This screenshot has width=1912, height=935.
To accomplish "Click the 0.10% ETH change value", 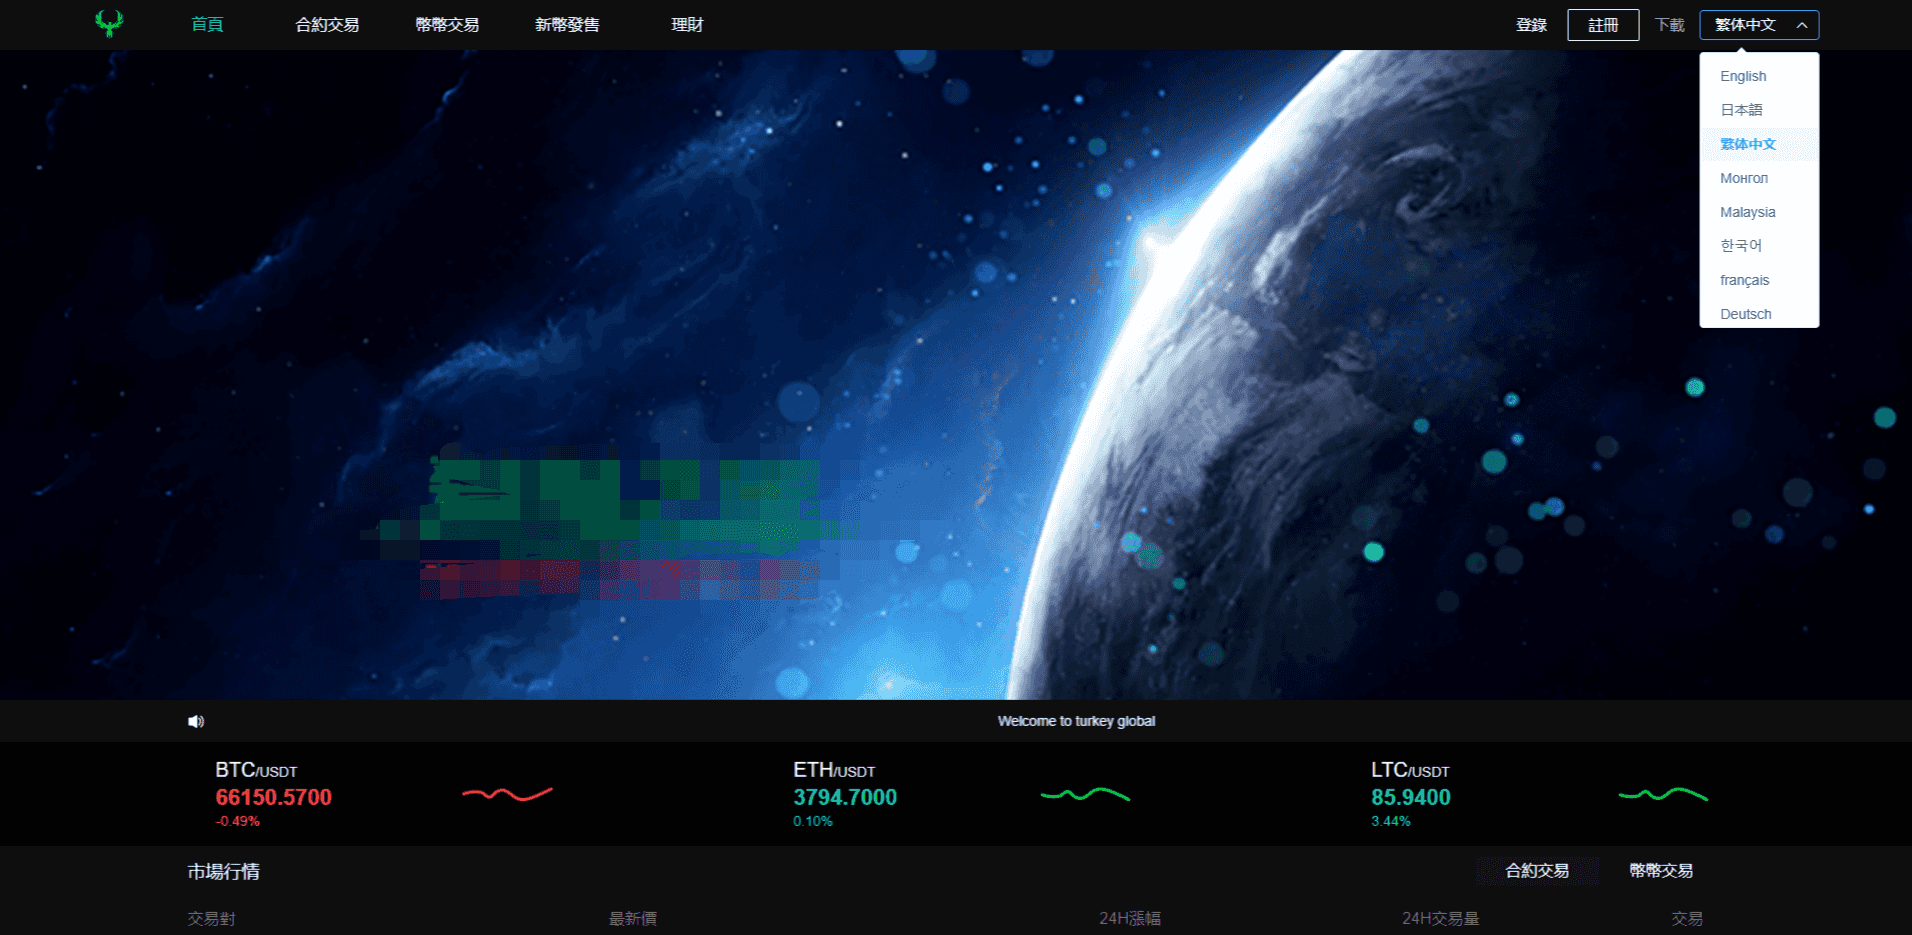I will pyautogui.click(x=813, y=821).
